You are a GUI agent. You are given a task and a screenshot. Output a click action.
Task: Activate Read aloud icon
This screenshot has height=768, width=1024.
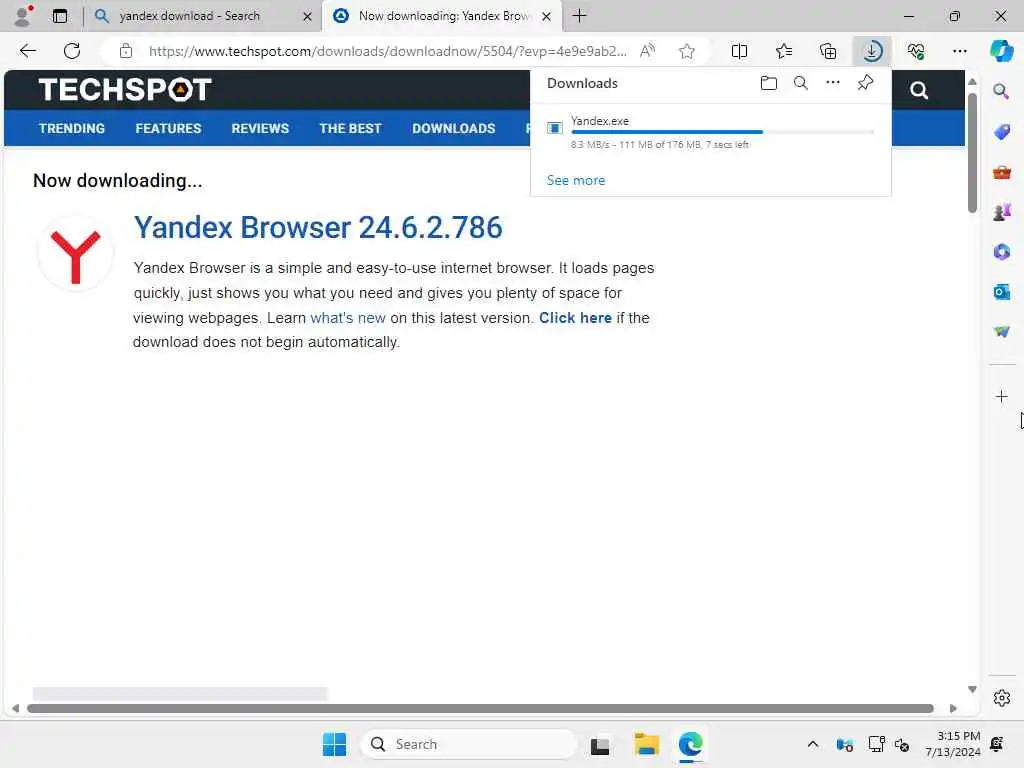tap(647, 51)
